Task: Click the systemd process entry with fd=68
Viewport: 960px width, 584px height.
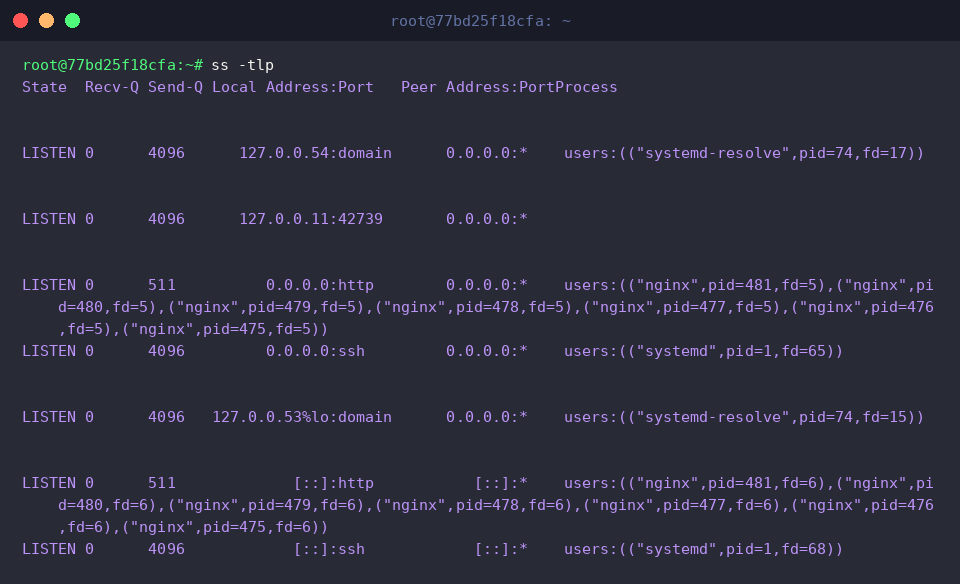Action: [x=703, y=550]
